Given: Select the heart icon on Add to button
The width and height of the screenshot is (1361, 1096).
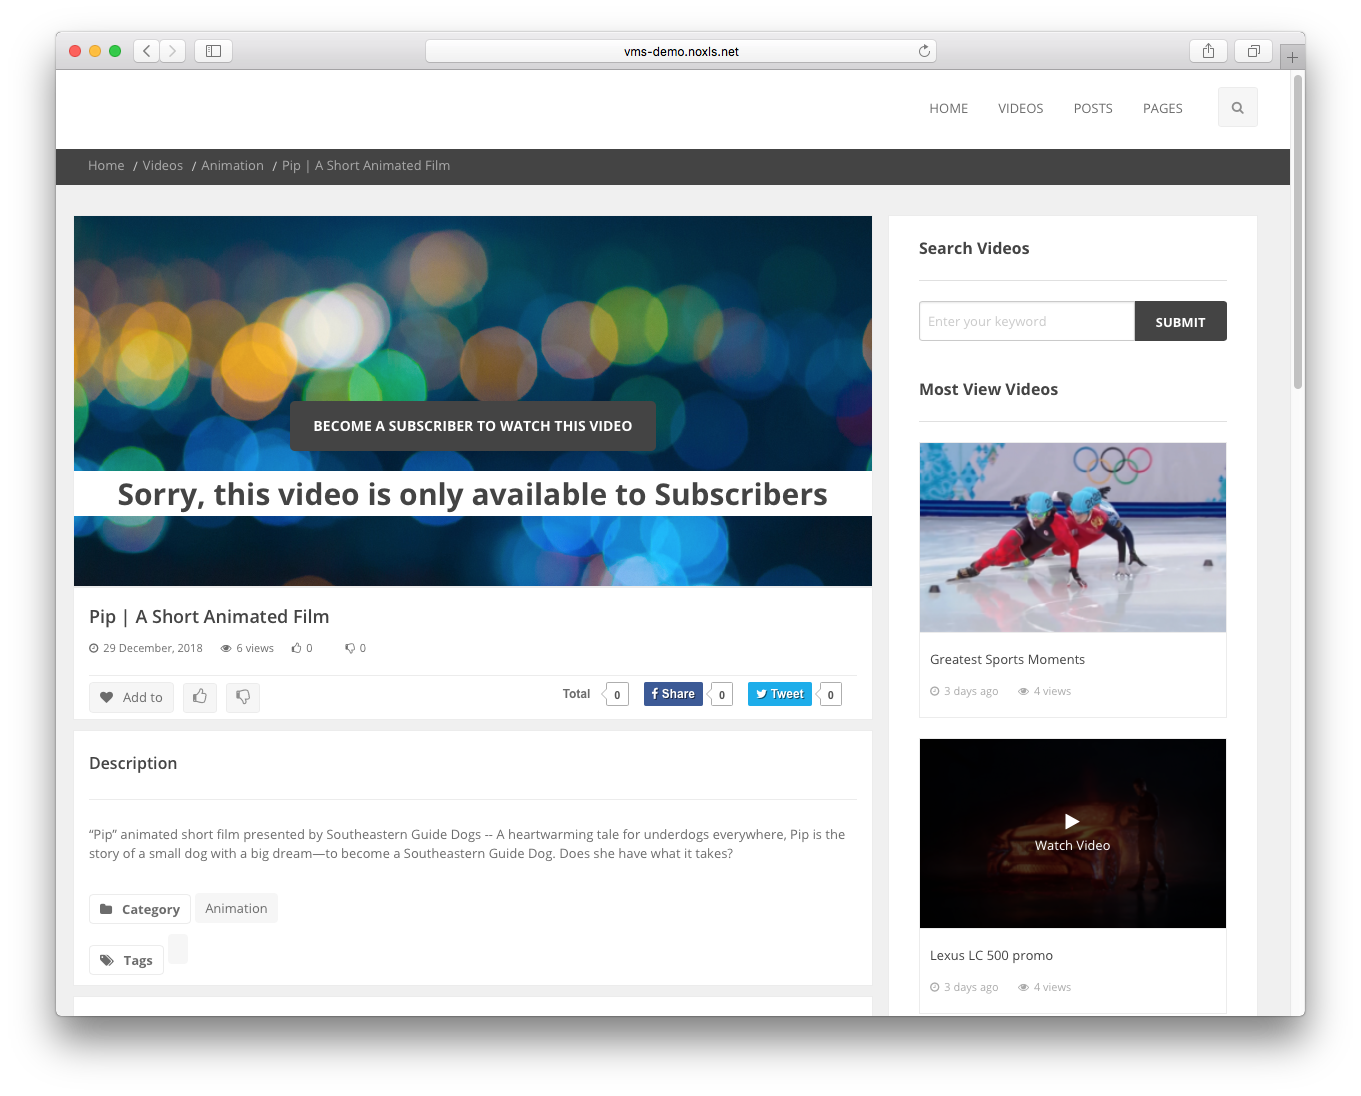Looking at the screenshot, I should (x=107, y=697).
